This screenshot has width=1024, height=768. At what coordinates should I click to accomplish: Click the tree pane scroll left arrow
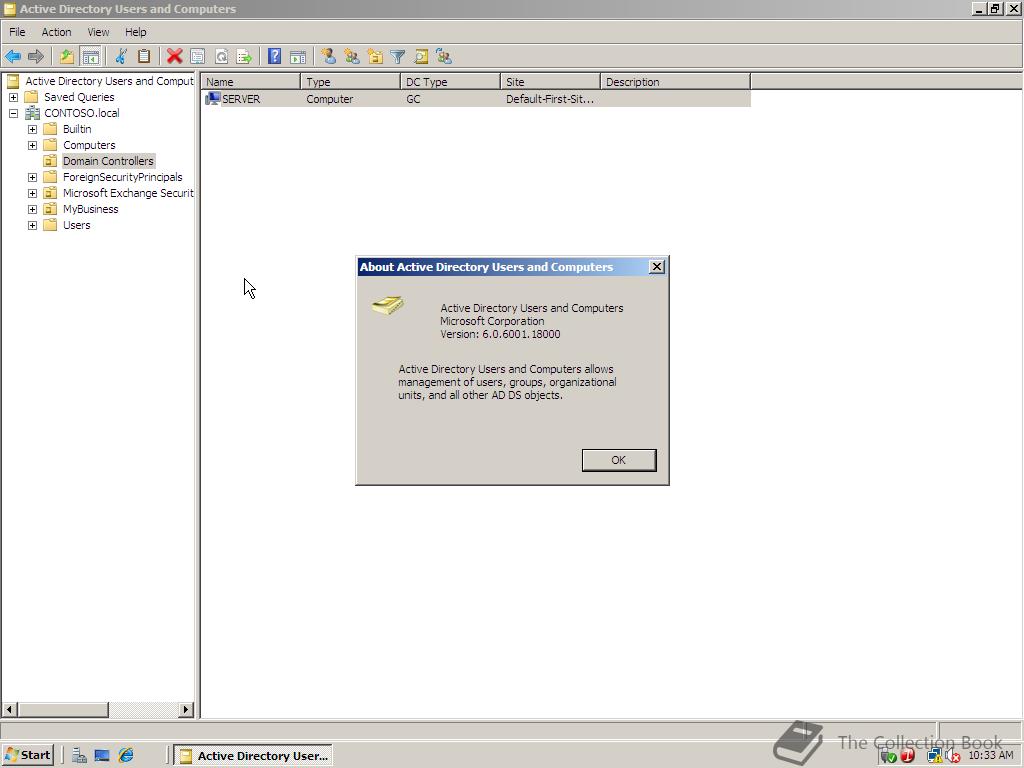[x=10, y=709]
